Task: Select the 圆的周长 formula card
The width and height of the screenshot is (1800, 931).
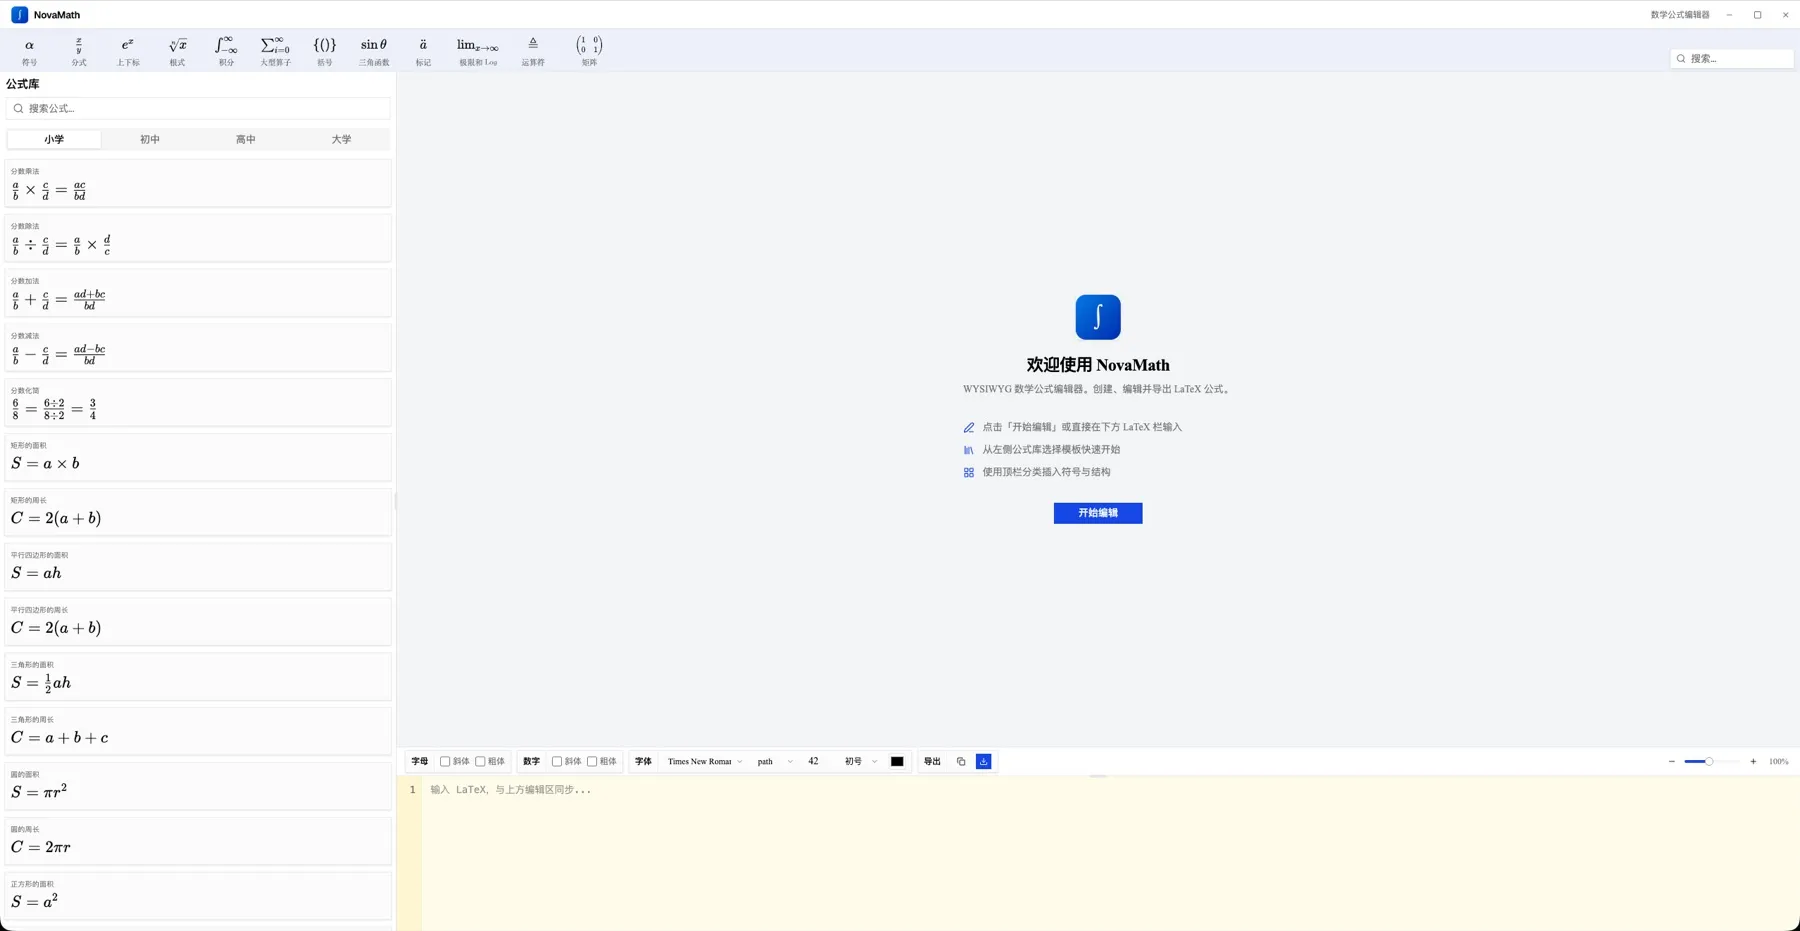Action: pyautogui.click(x=198, y=842)
